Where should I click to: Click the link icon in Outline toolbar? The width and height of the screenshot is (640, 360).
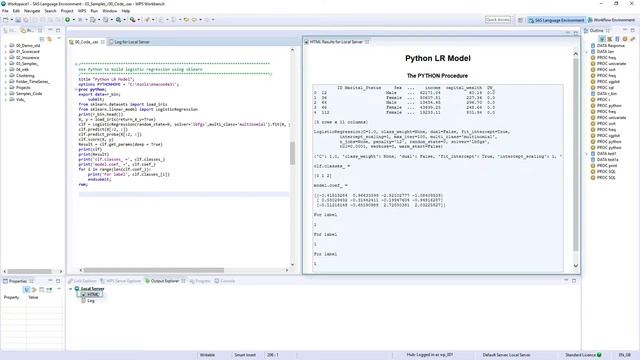(633, 39)
